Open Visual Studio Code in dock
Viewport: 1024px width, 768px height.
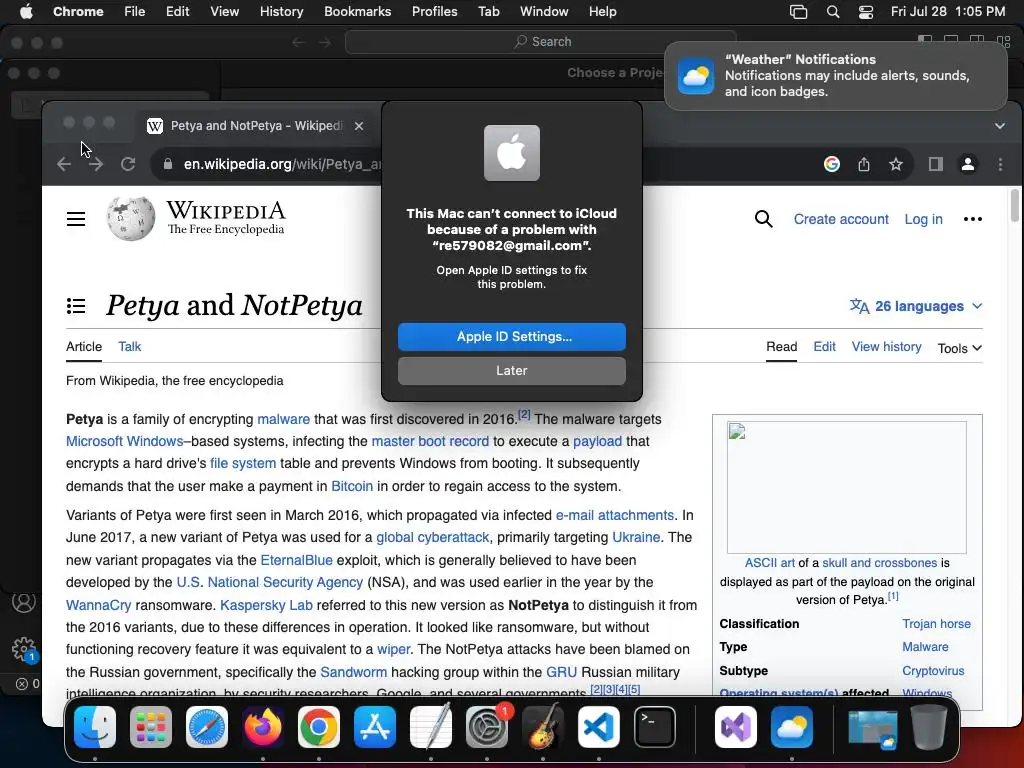pyautogui.click(x=599, y=727)
